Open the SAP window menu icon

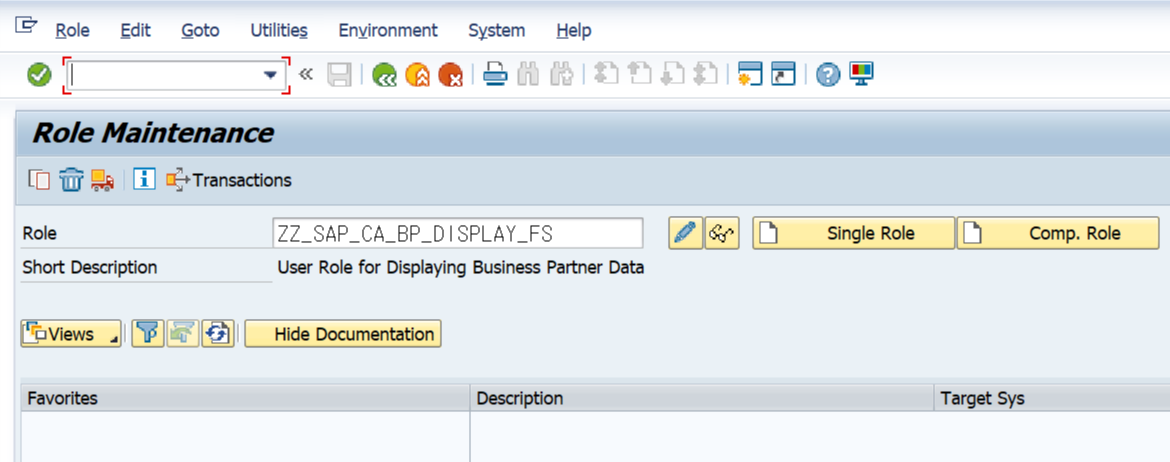(26, 25)
